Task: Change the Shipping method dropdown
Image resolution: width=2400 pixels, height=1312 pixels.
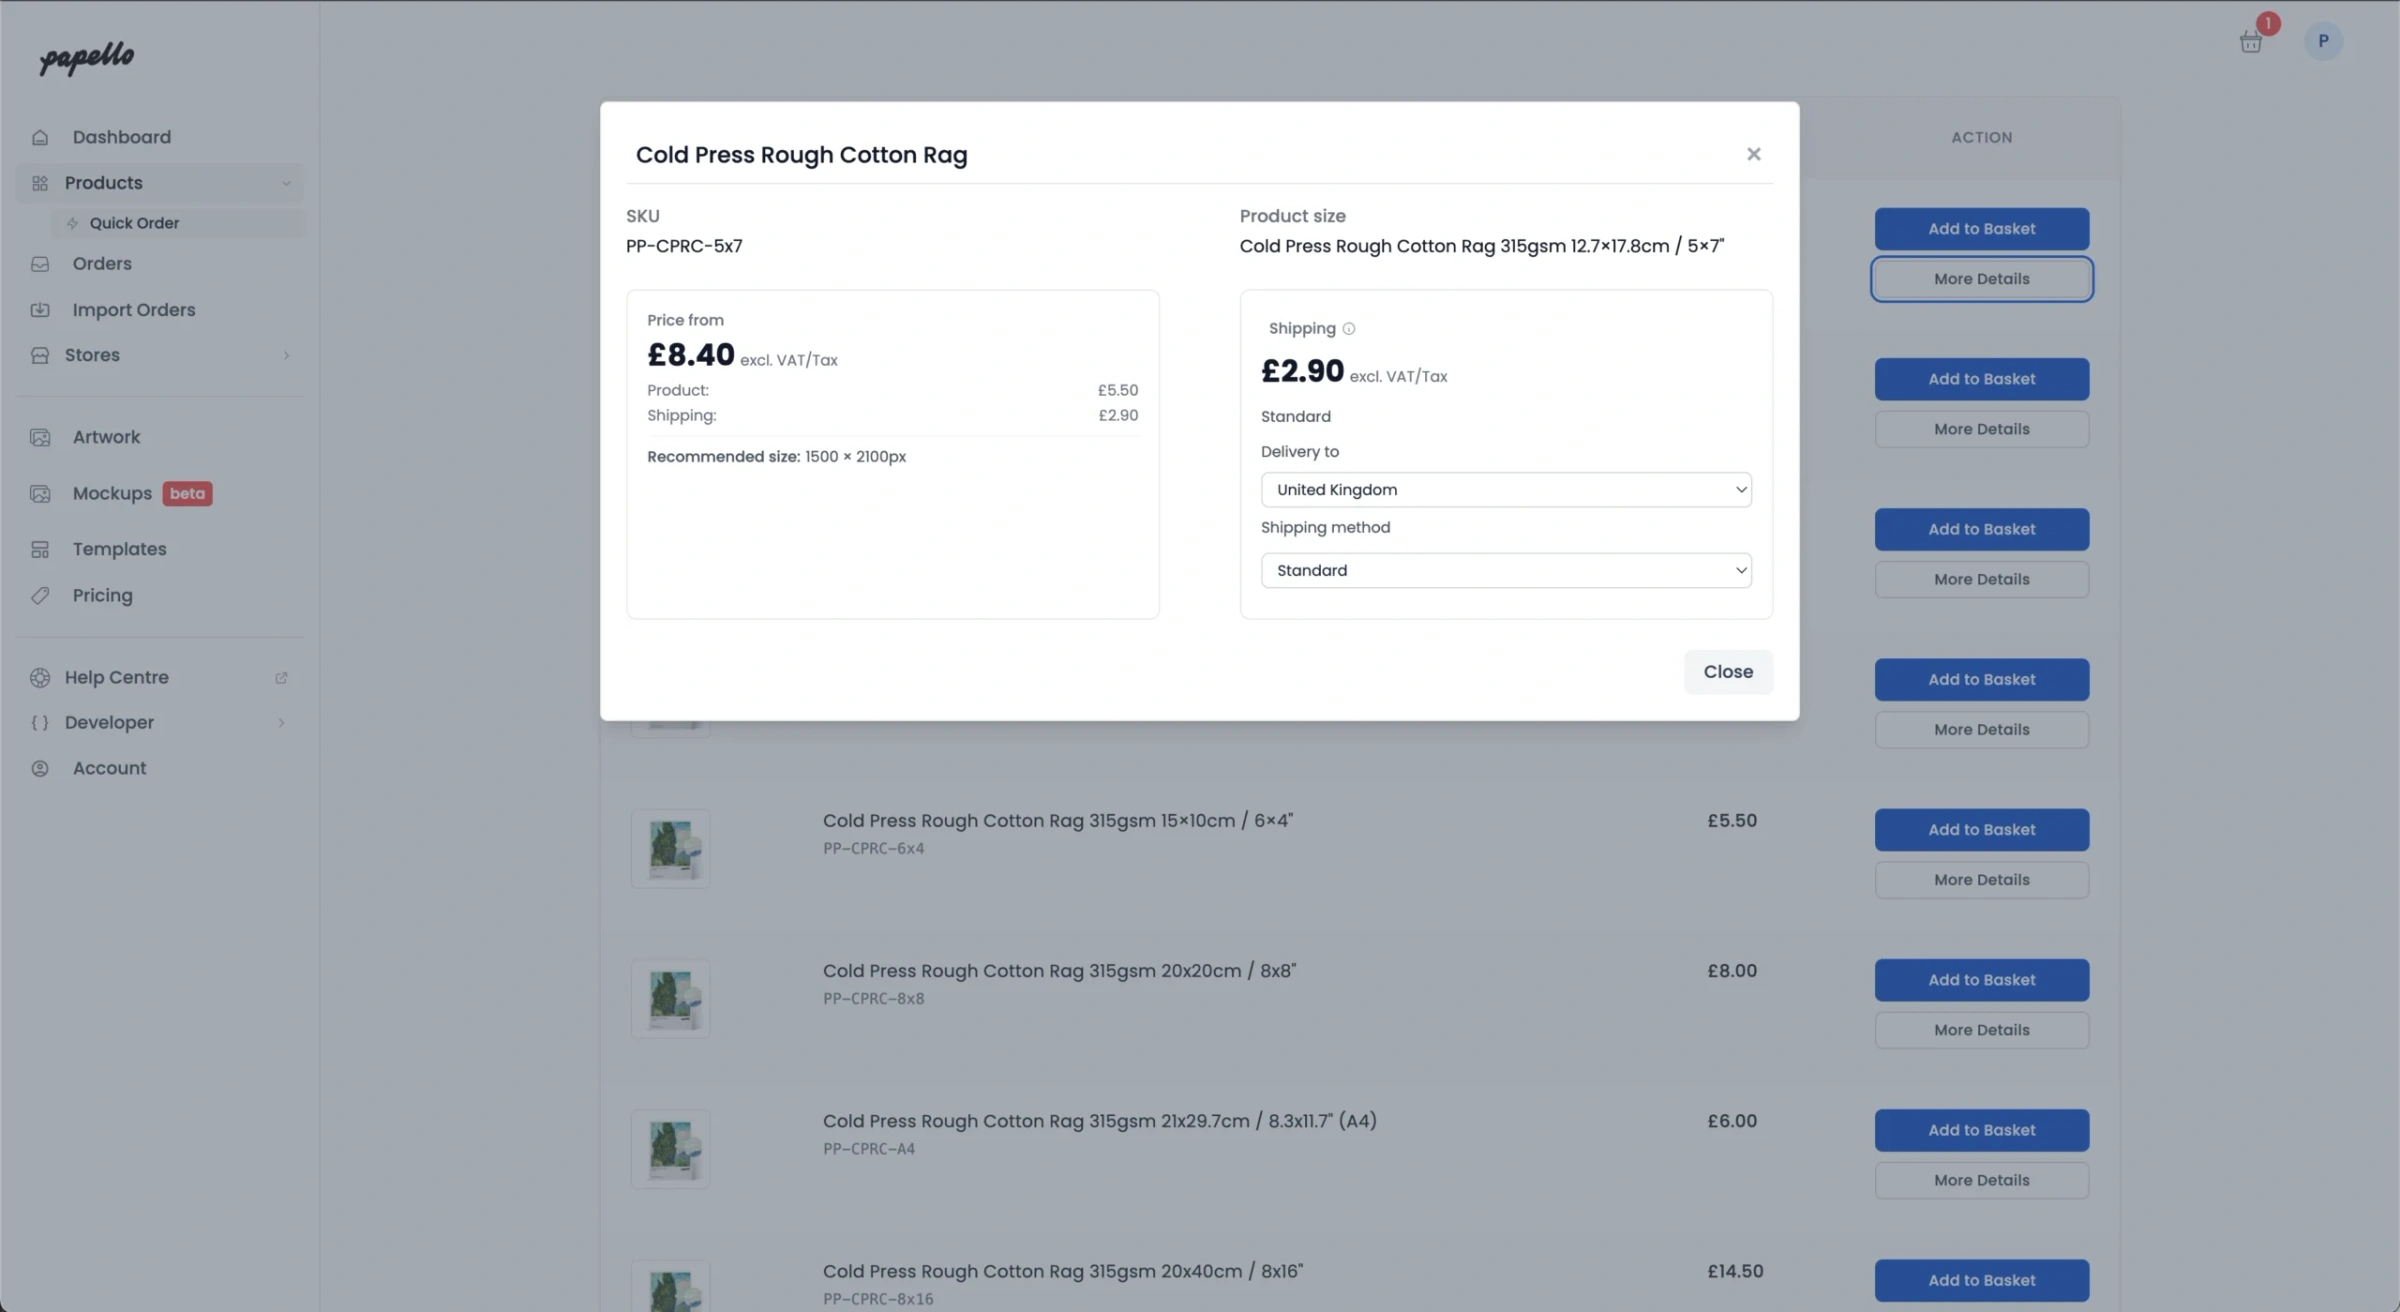Action: click(x=1505, y=570)
